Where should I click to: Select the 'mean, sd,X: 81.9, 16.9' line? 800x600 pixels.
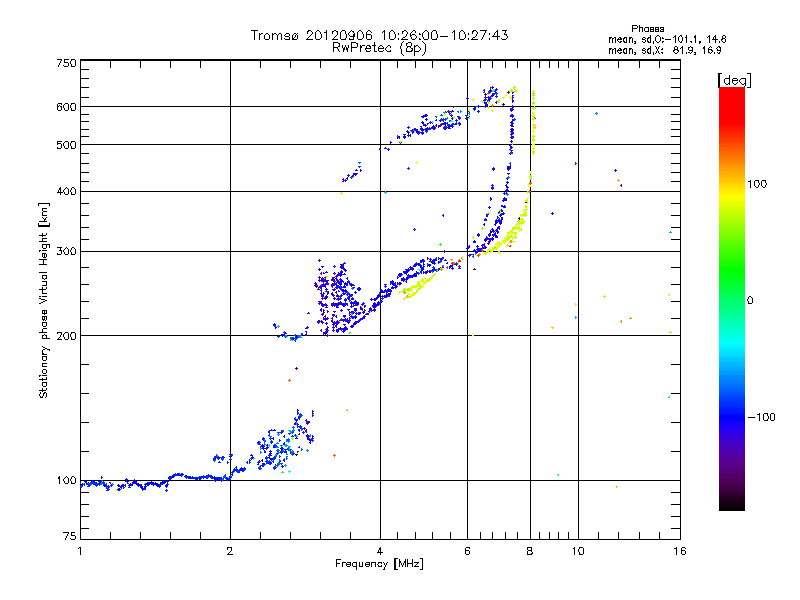[x=664, y=50]
